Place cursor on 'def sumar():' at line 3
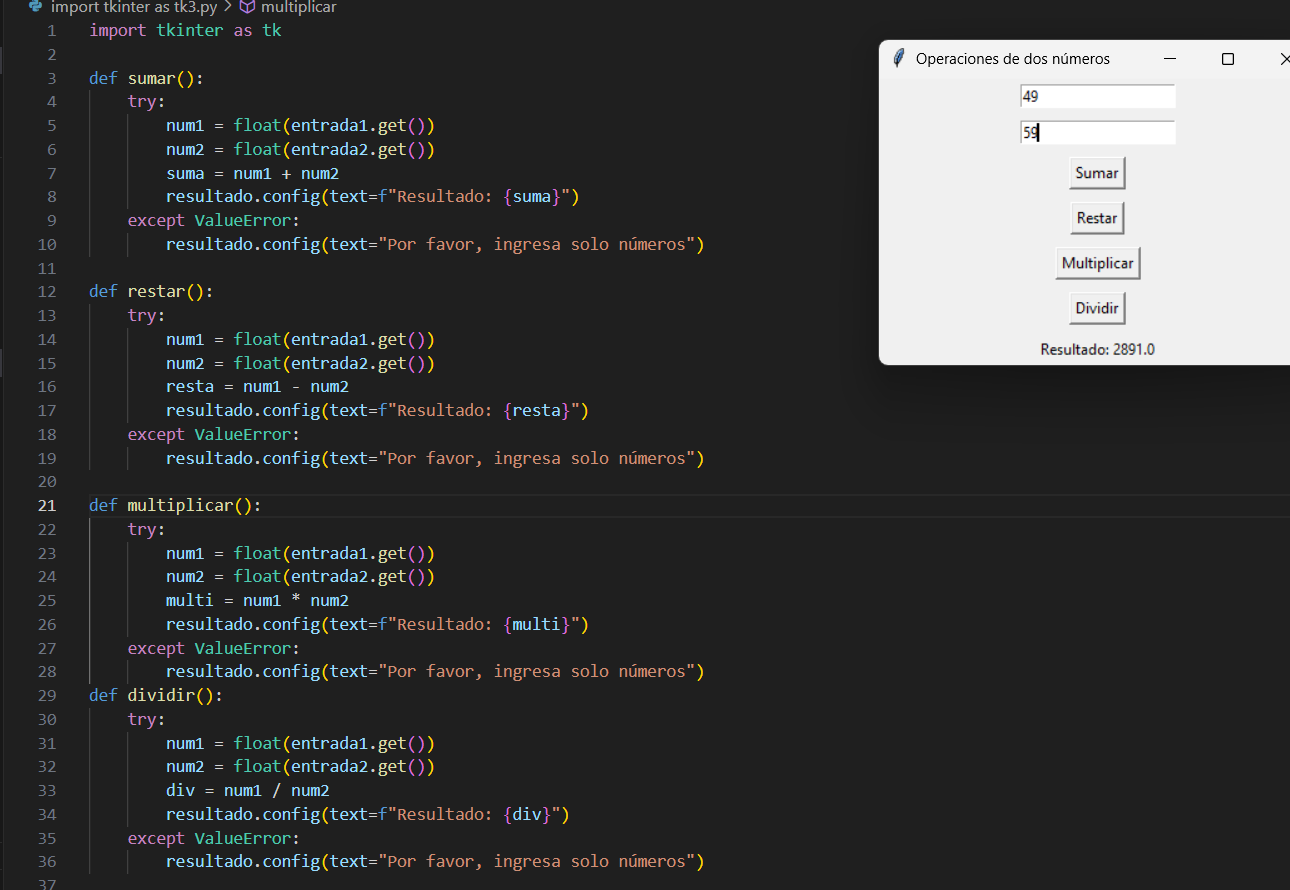Screen dimensions: 1290x890 tap(146, 78)
